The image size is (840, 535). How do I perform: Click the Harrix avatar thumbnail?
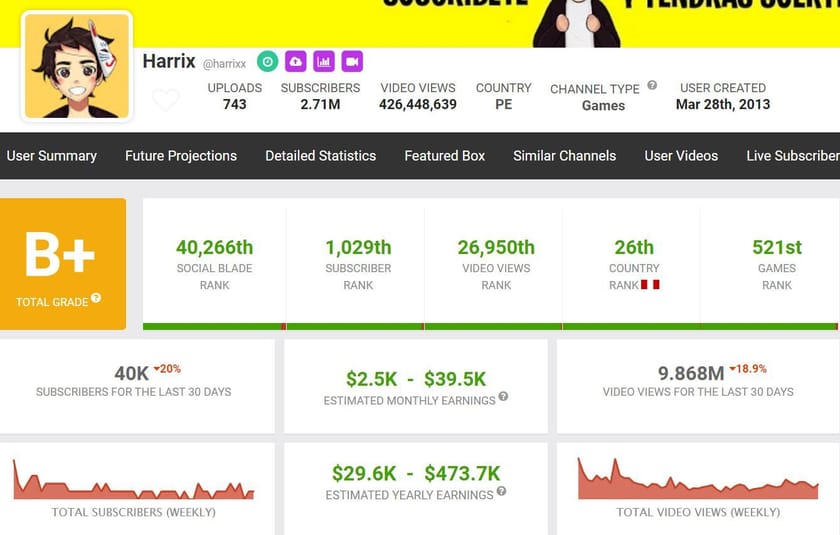tap(76, 67)
